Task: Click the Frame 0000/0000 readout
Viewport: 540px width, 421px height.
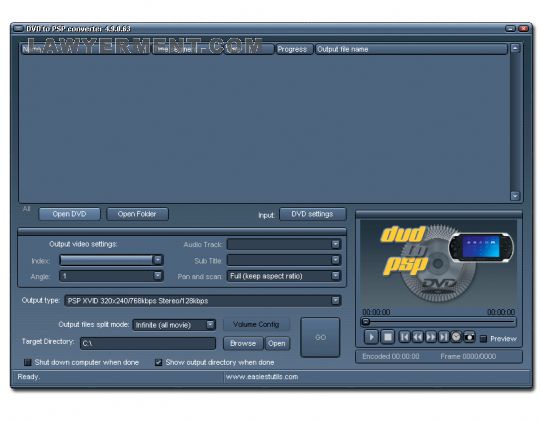Action: click(468, 356)
